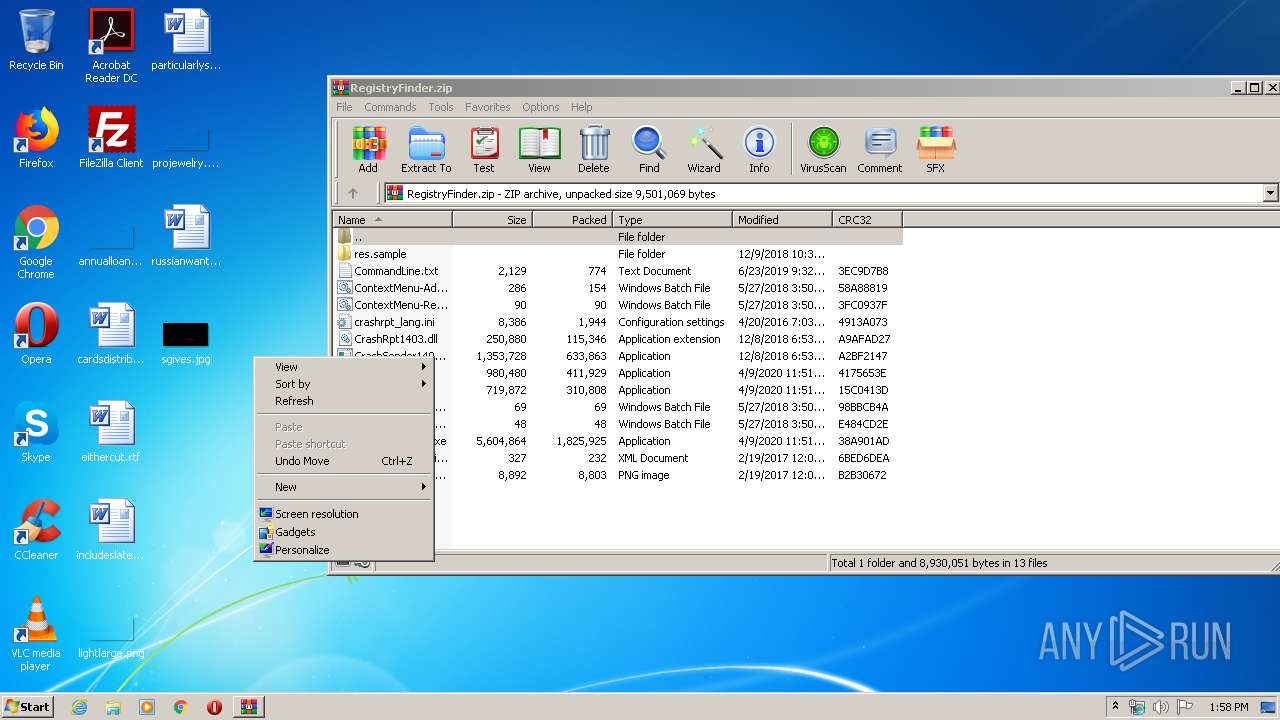The height and width of the screenshot is (720, 1280).
Task: Sort file list by Modified column
Action: [783, 220]
